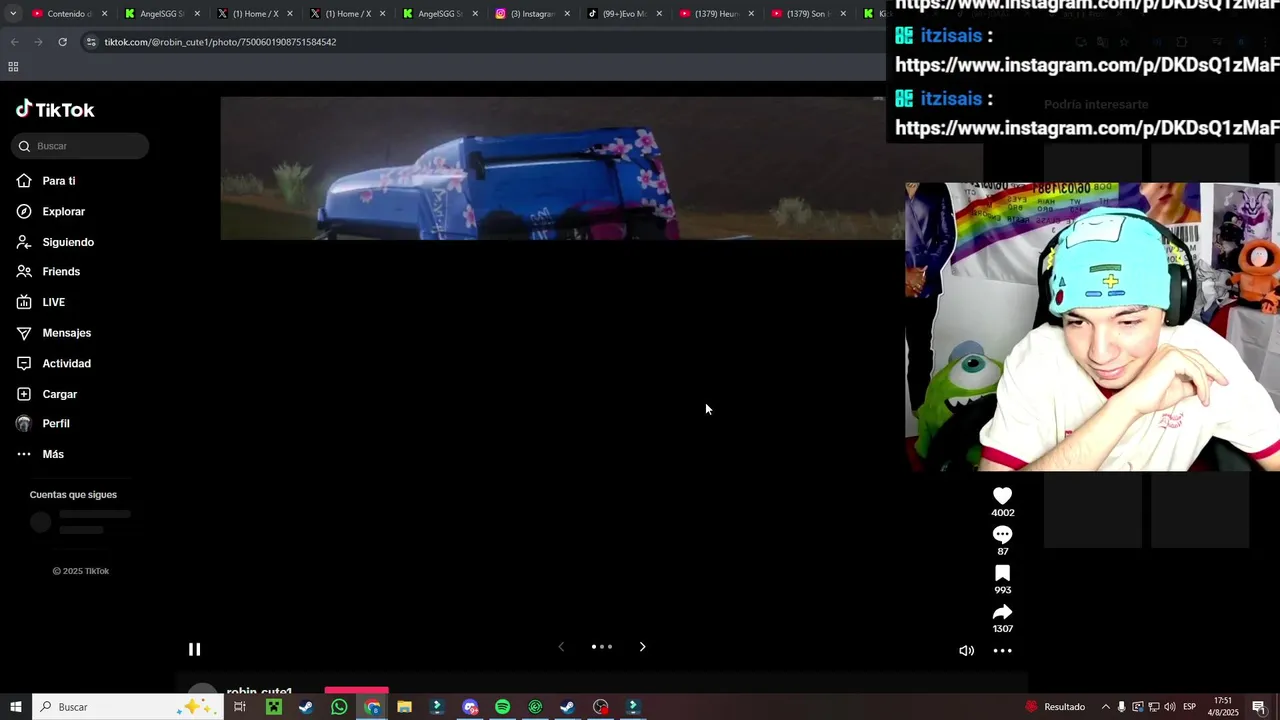Go to the previous photo
Screen dimensions: 1280x720
(x=561, y=647)
